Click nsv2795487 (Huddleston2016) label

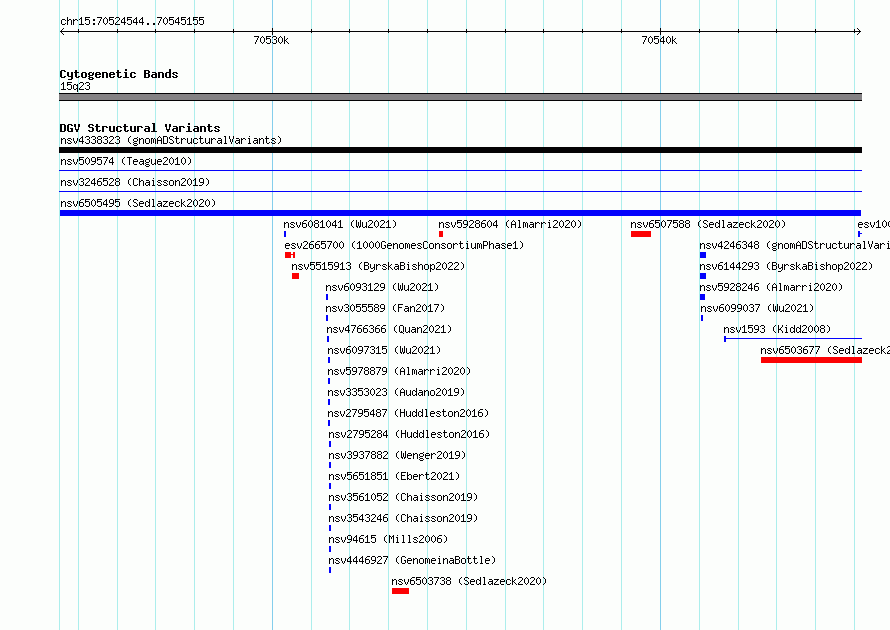click(408, 413)
